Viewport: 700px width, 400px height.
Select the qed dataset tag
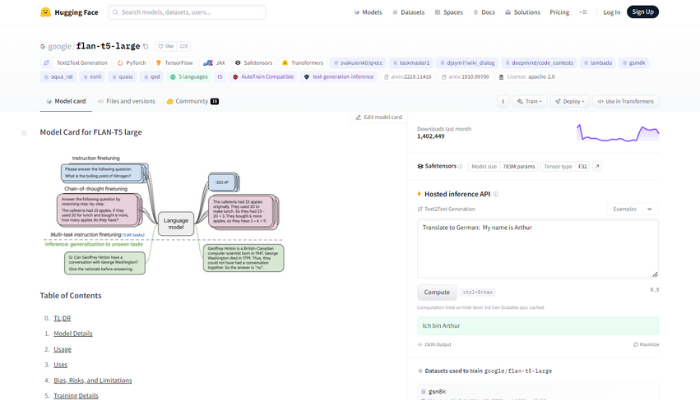(x=151, y=77)
